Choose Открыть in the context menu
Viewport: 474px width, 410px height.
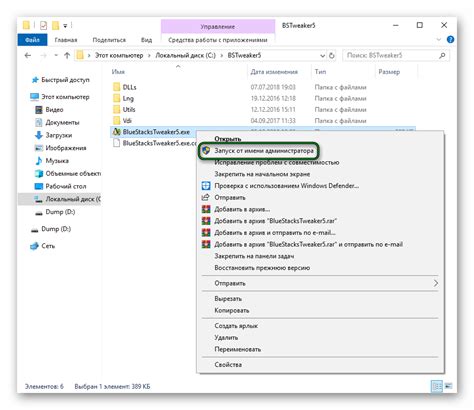(x=228, y=139)
